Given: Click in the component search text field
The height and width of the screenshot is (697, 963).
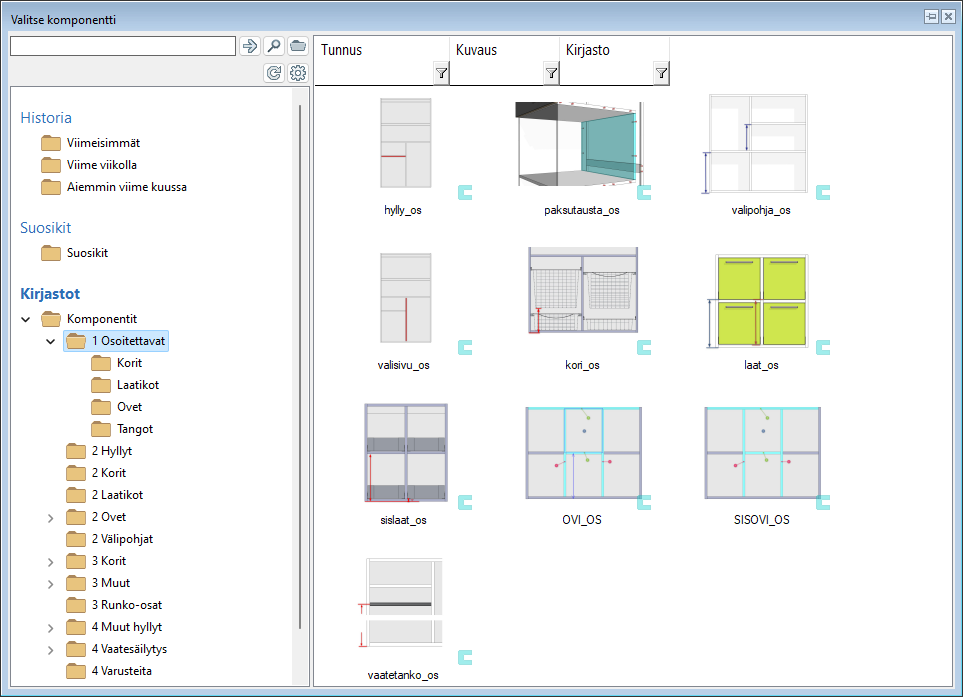Looking at the screenshot, I should 122,46.
